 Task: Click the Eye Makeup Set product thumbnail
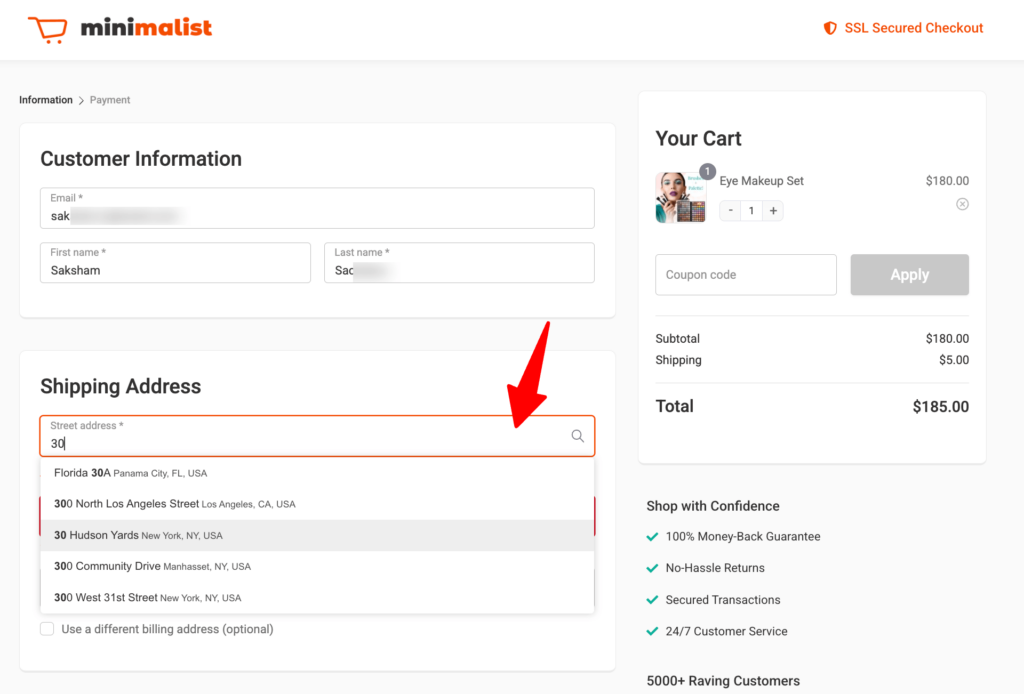click(680, 198)
